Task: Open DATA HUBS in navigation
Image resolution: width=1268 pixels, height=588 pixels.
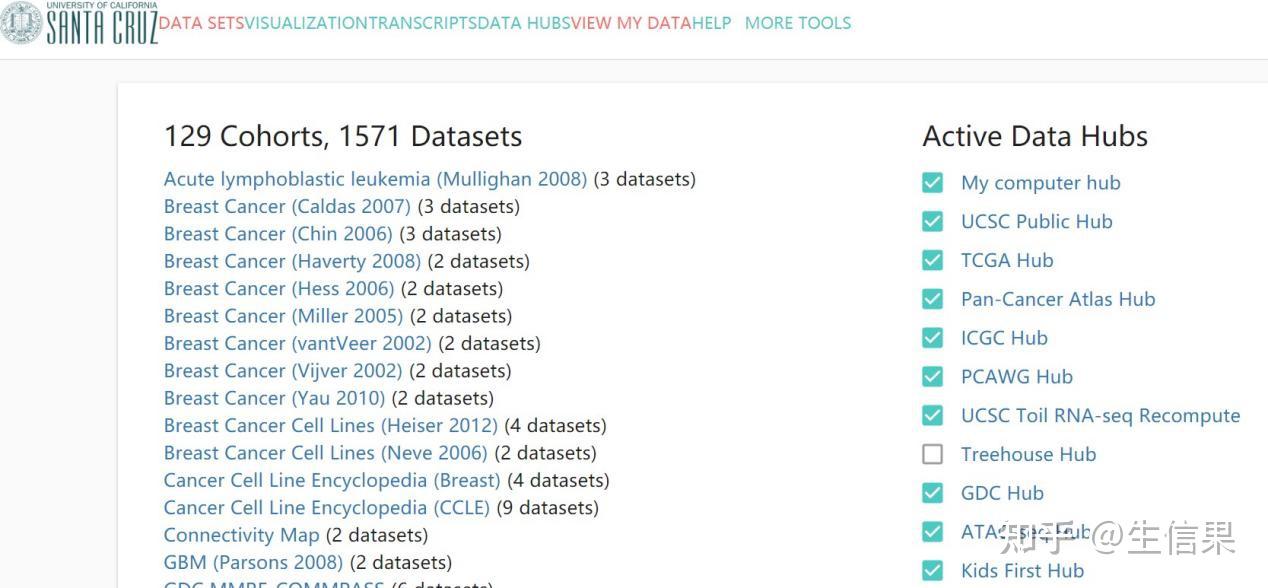Action: (523, 23)
